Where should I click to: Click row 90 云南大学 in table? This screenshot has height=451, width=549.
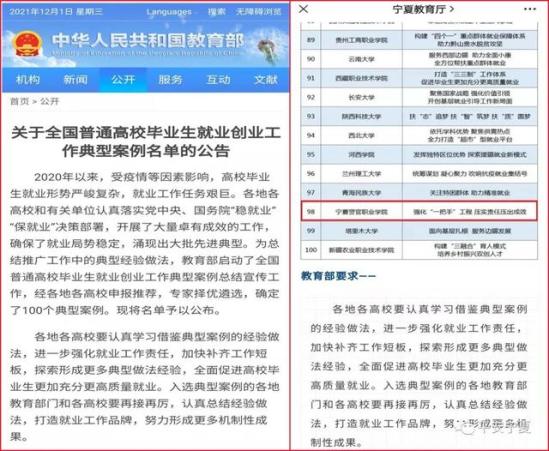[x=419, y=59]
